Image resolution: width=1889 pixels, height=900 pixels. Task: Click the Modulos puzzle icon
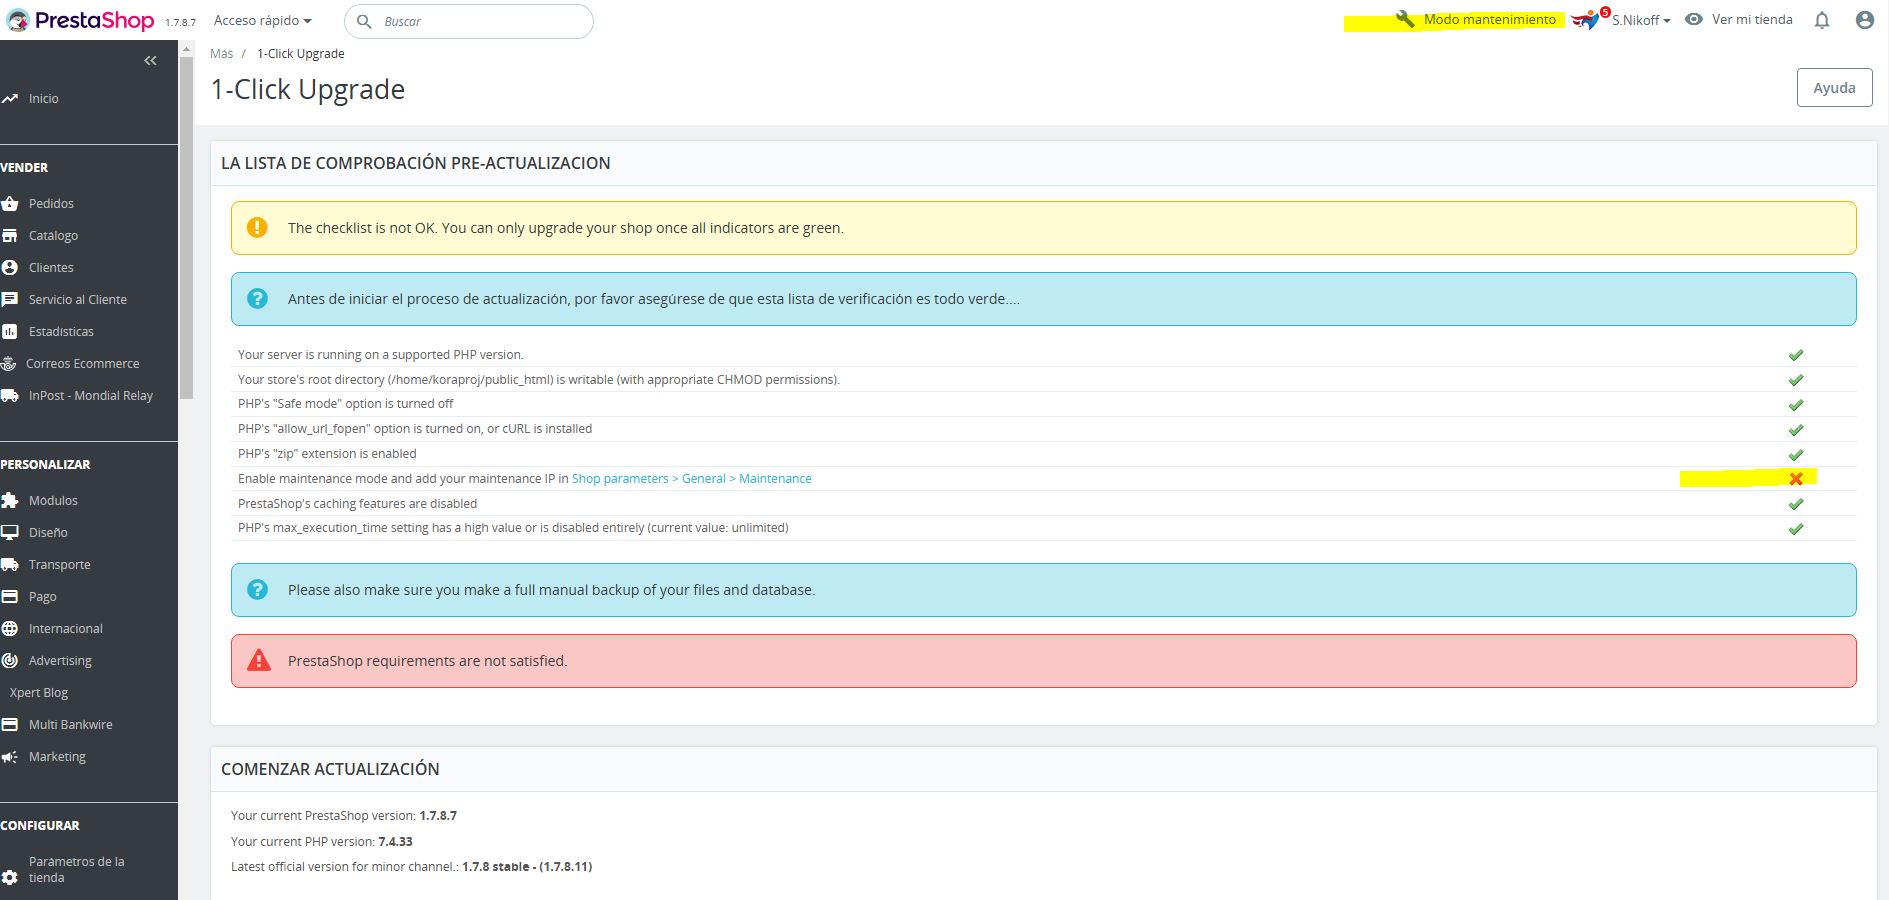click(x=10, y=500)
